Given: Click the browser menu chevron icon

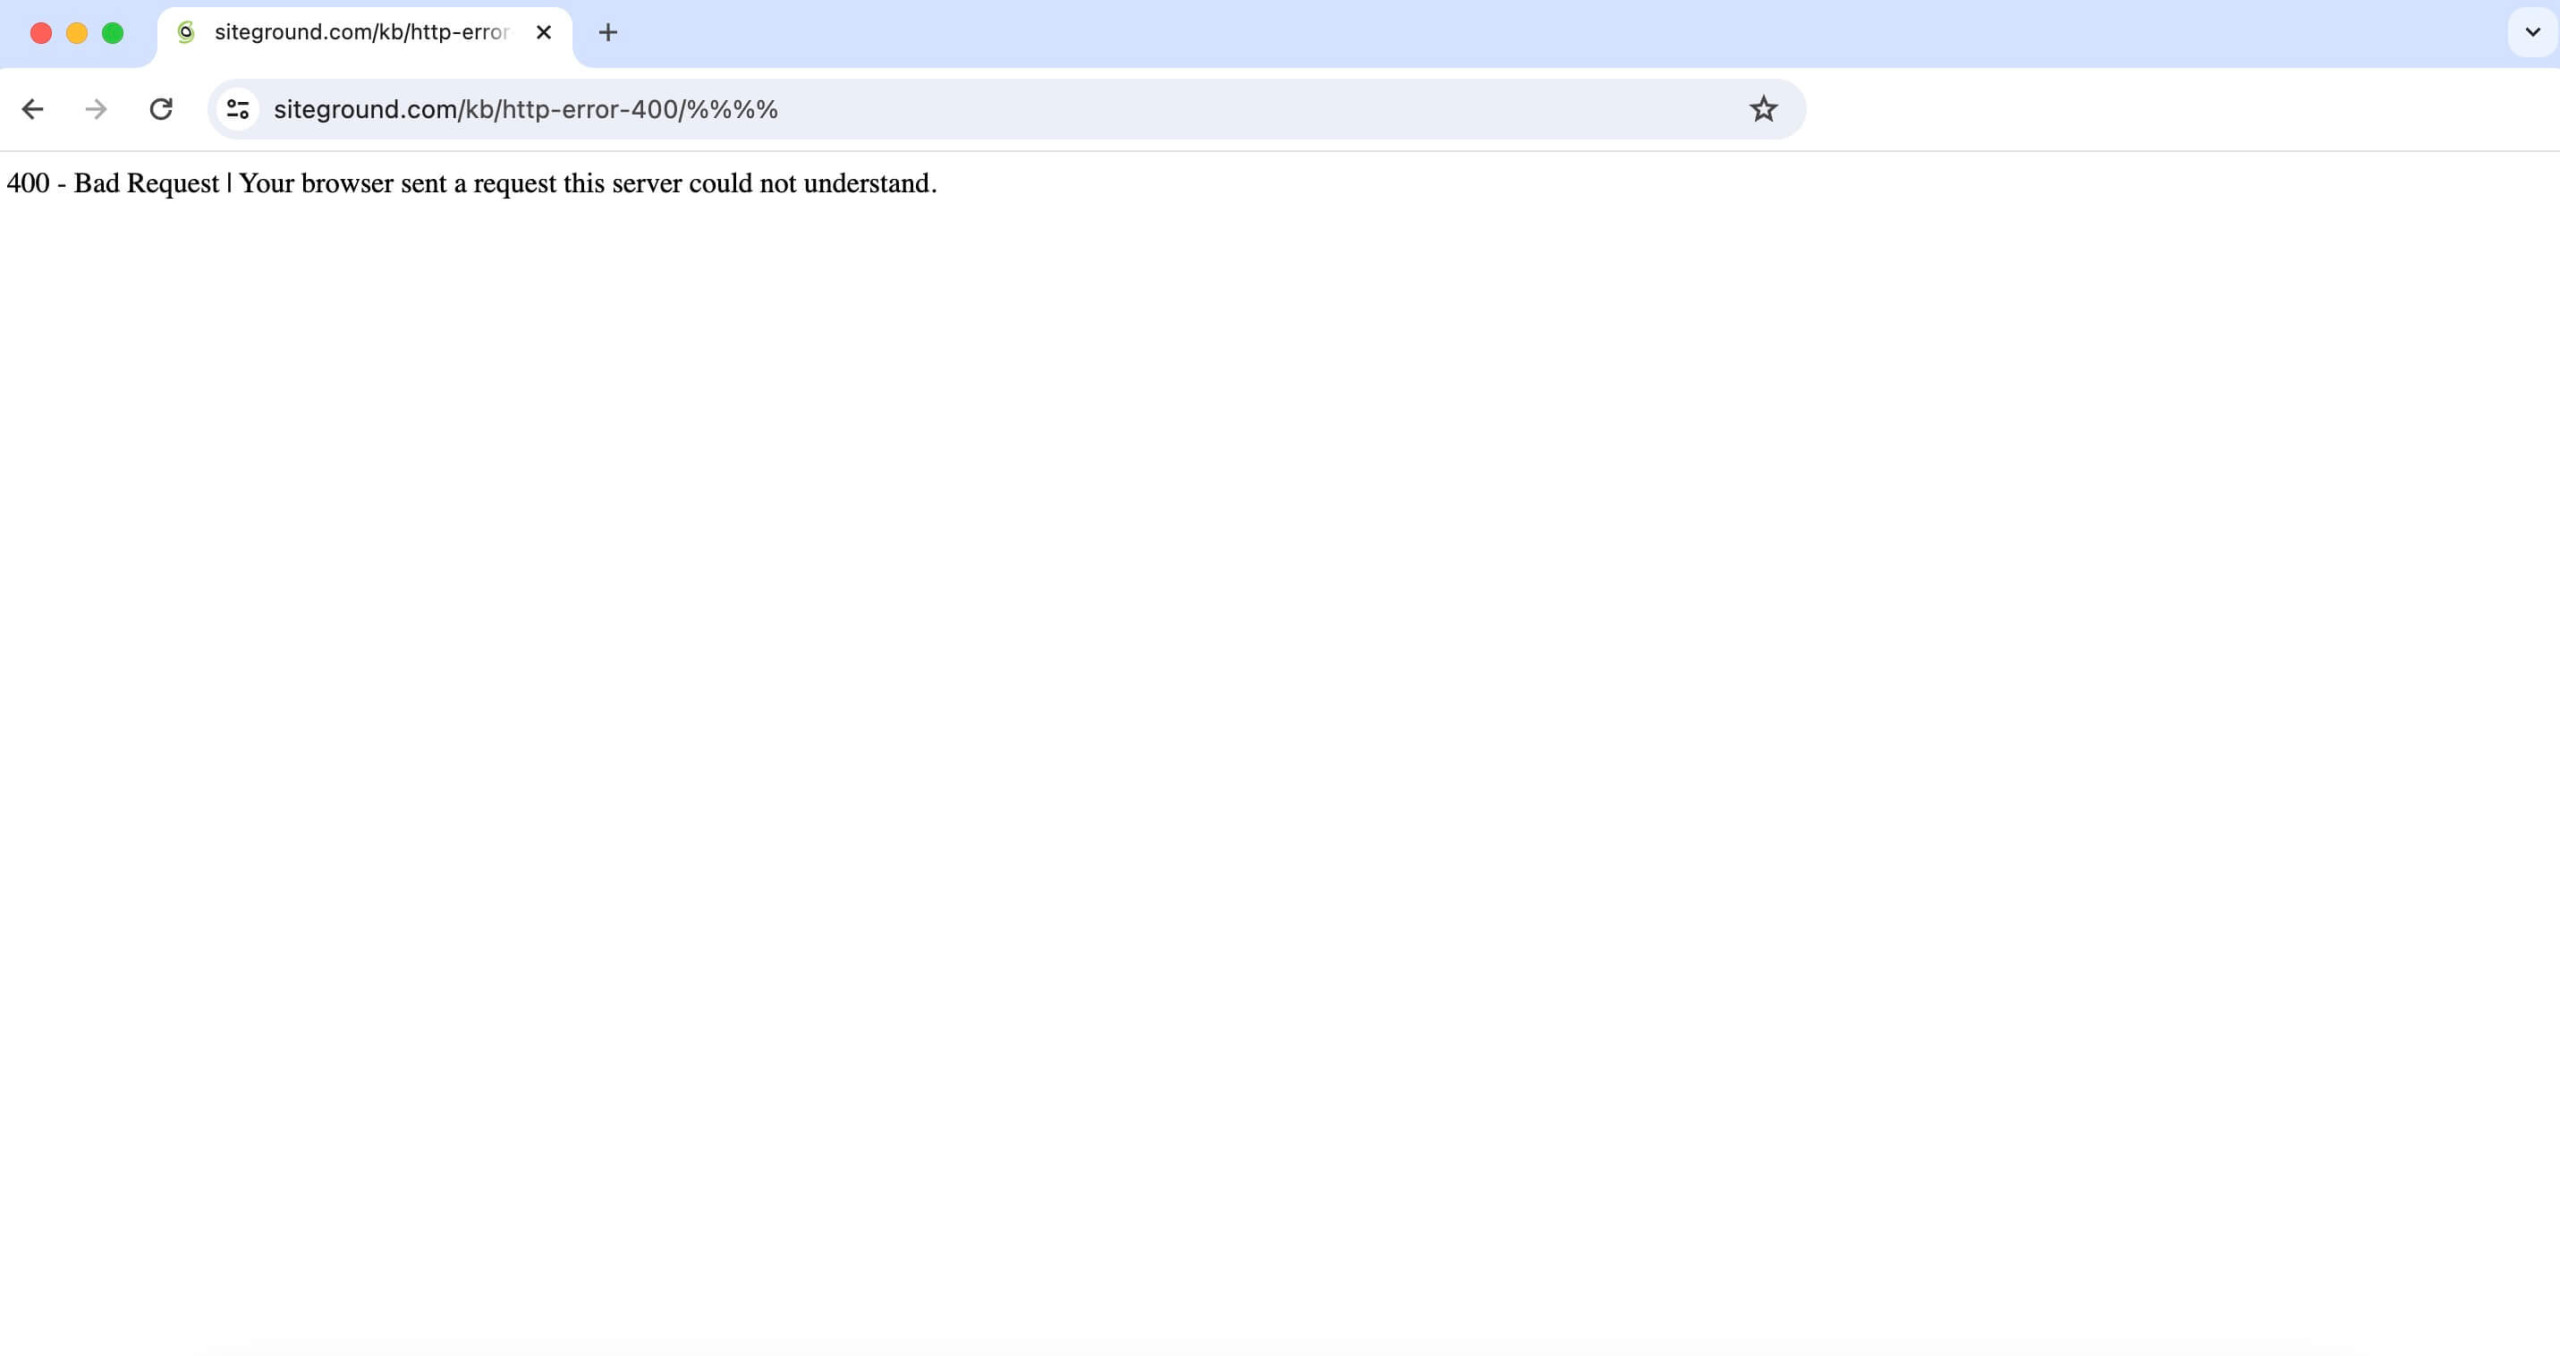Looking at the screenshot, I should point(2533,32).
